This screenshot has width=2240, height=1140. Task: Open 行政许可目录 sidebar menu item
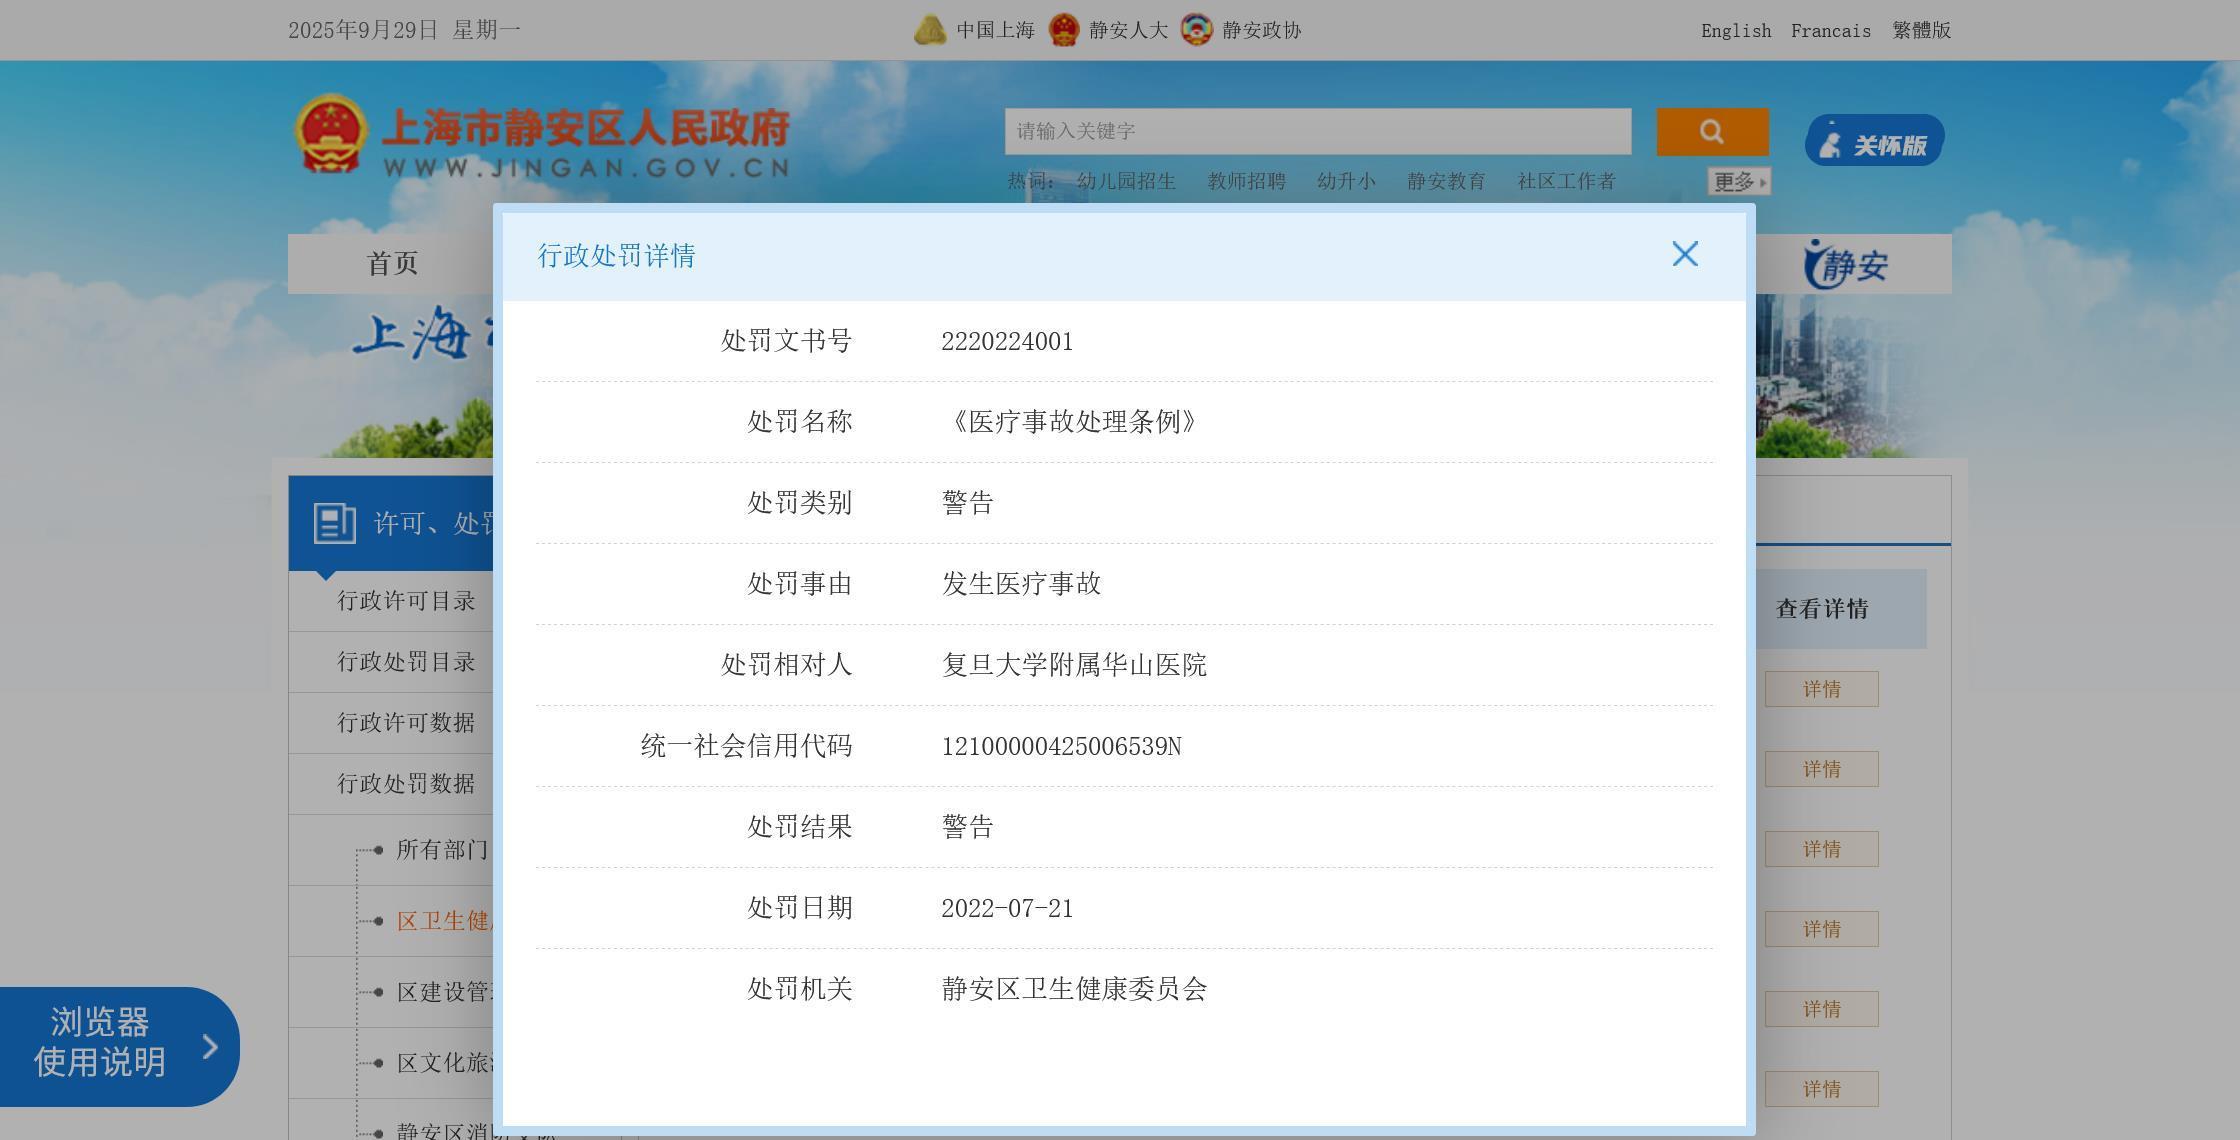click(x=406, y=601)
